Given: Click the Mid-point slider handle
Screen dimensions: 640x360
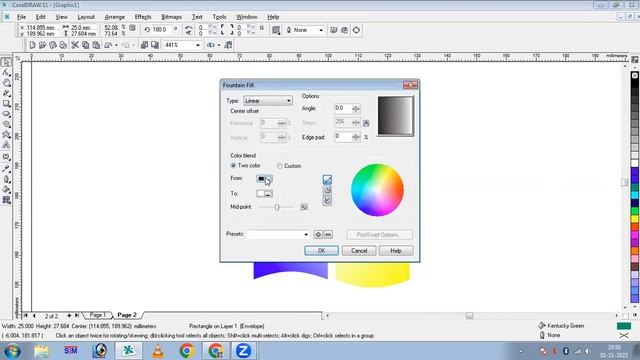Looking at the screenshot, I should tap(277, 207).
